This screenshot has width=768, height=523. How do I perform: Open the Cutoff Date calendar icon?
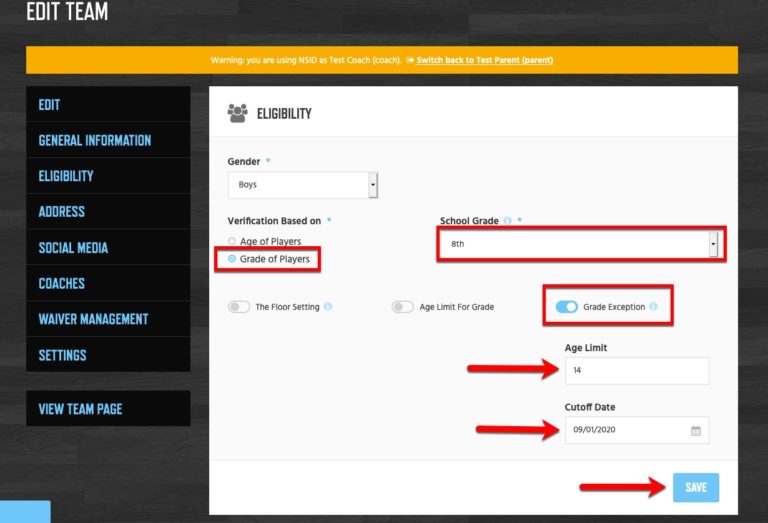[x=696, y=431]
